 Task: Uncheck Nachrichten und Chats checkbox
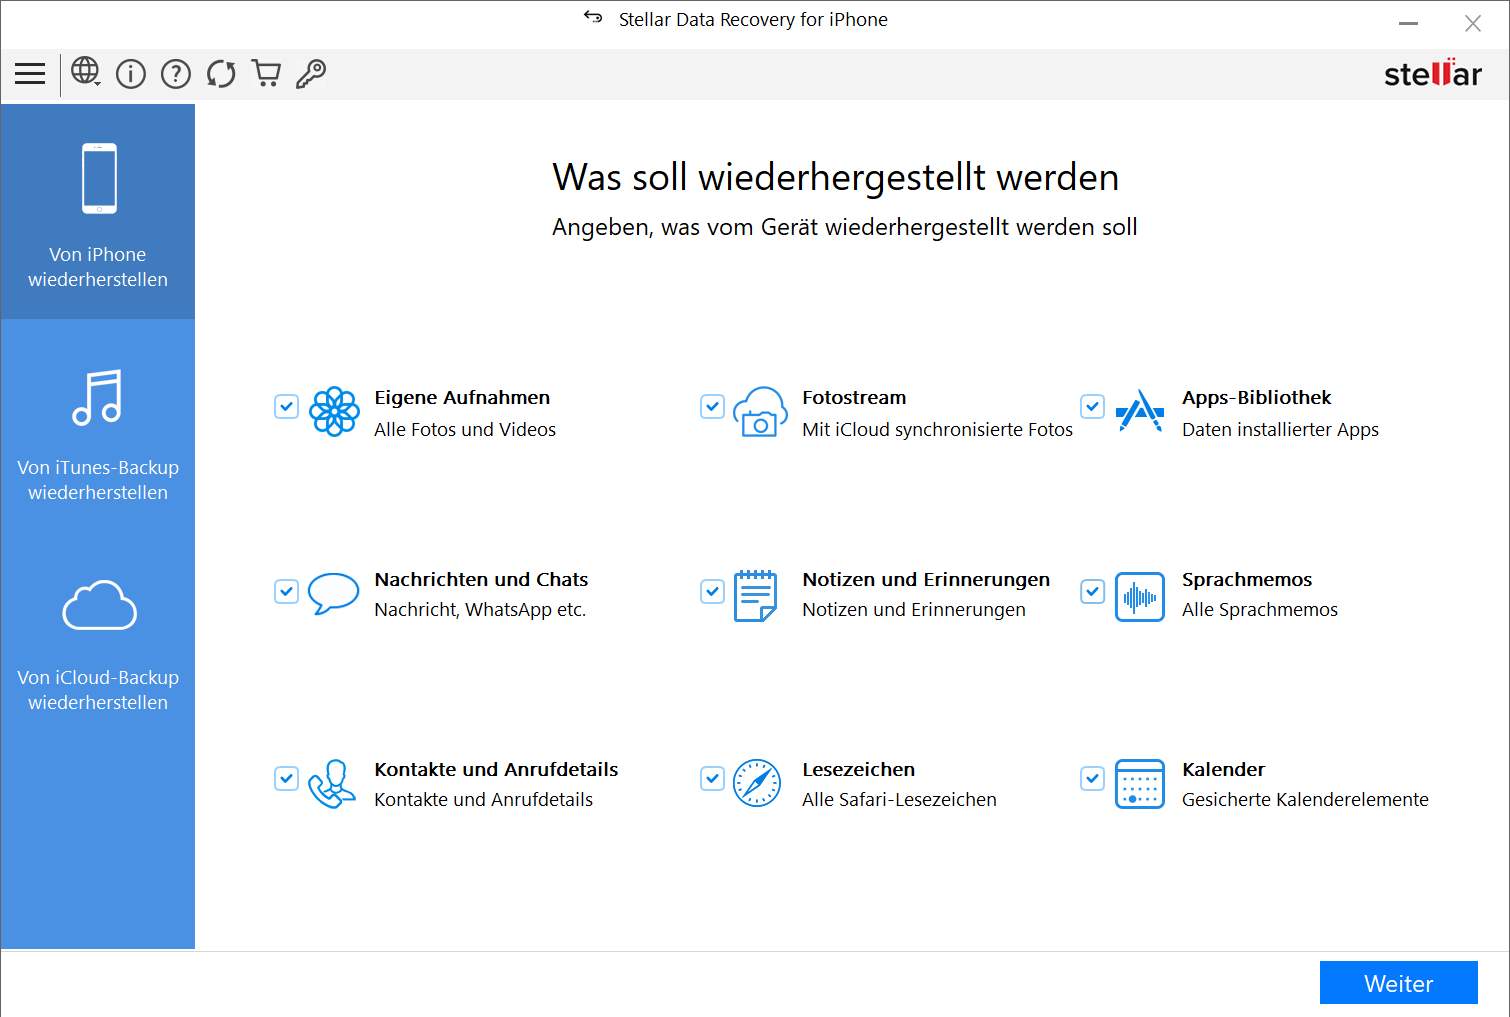pos(286,591)
